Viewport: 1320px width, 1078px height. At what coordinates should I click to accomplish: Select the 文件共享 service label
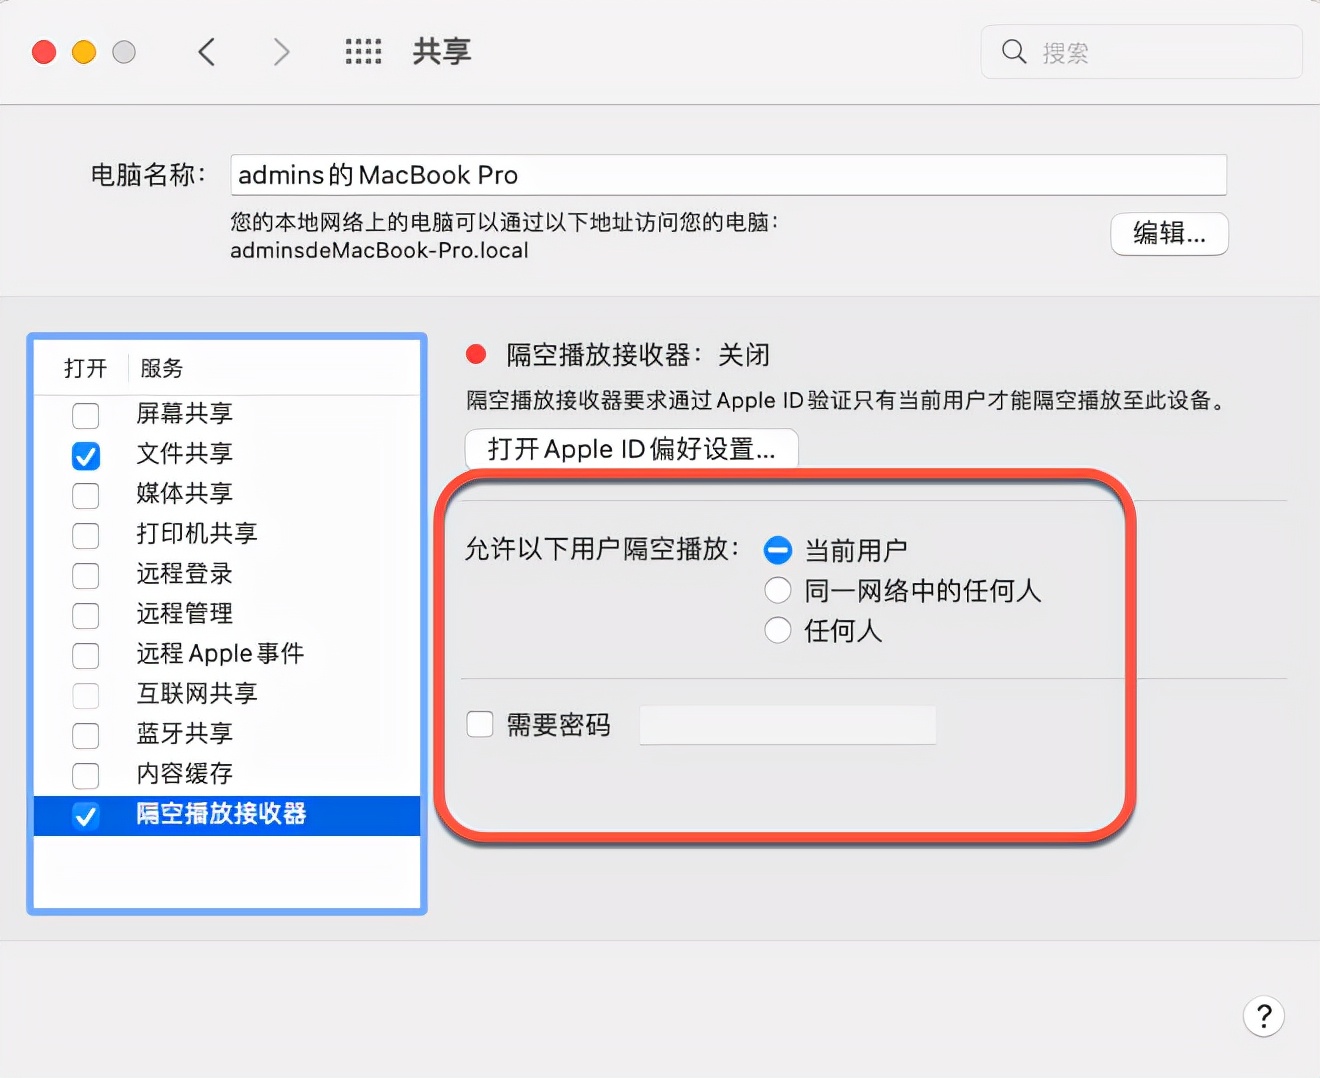pyautogui.click(x=184, y=453)
